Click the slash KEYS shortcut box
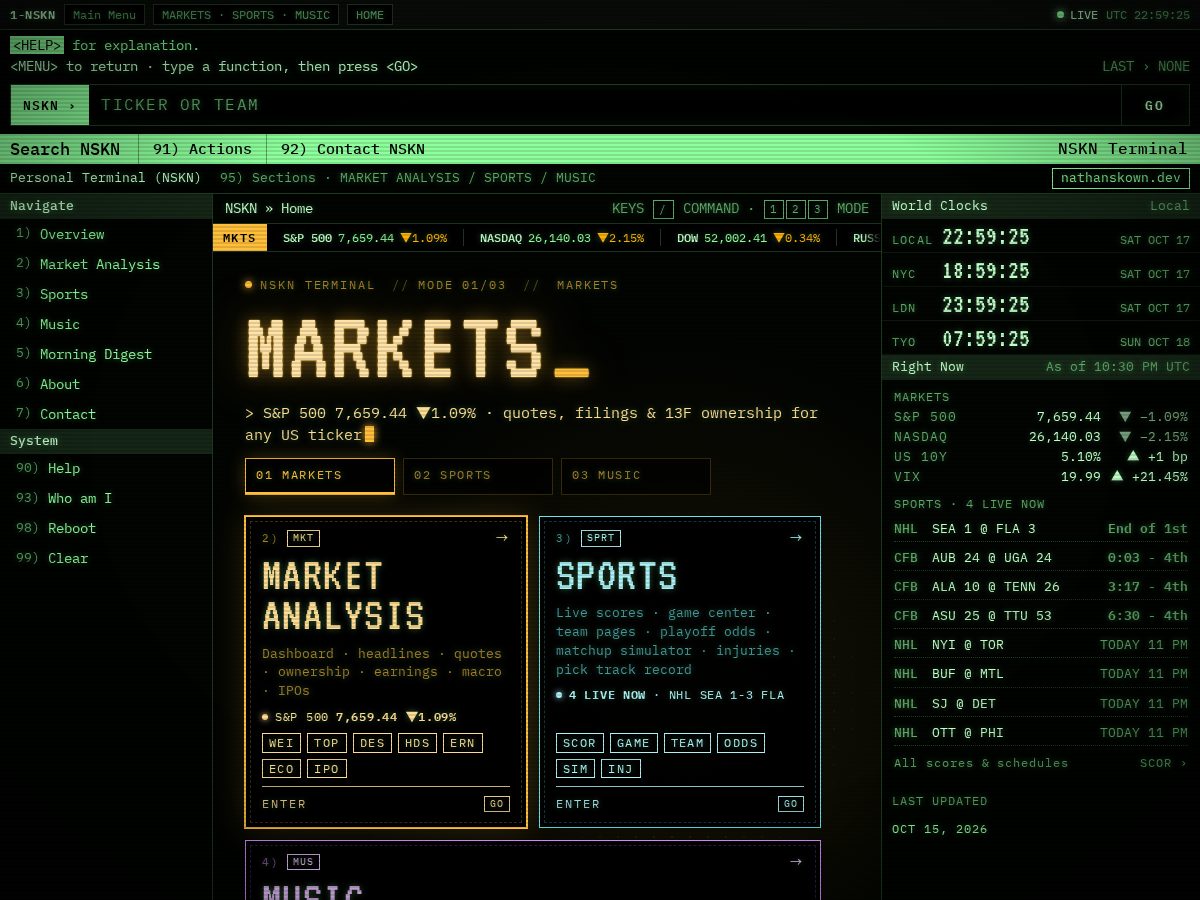 663,209
